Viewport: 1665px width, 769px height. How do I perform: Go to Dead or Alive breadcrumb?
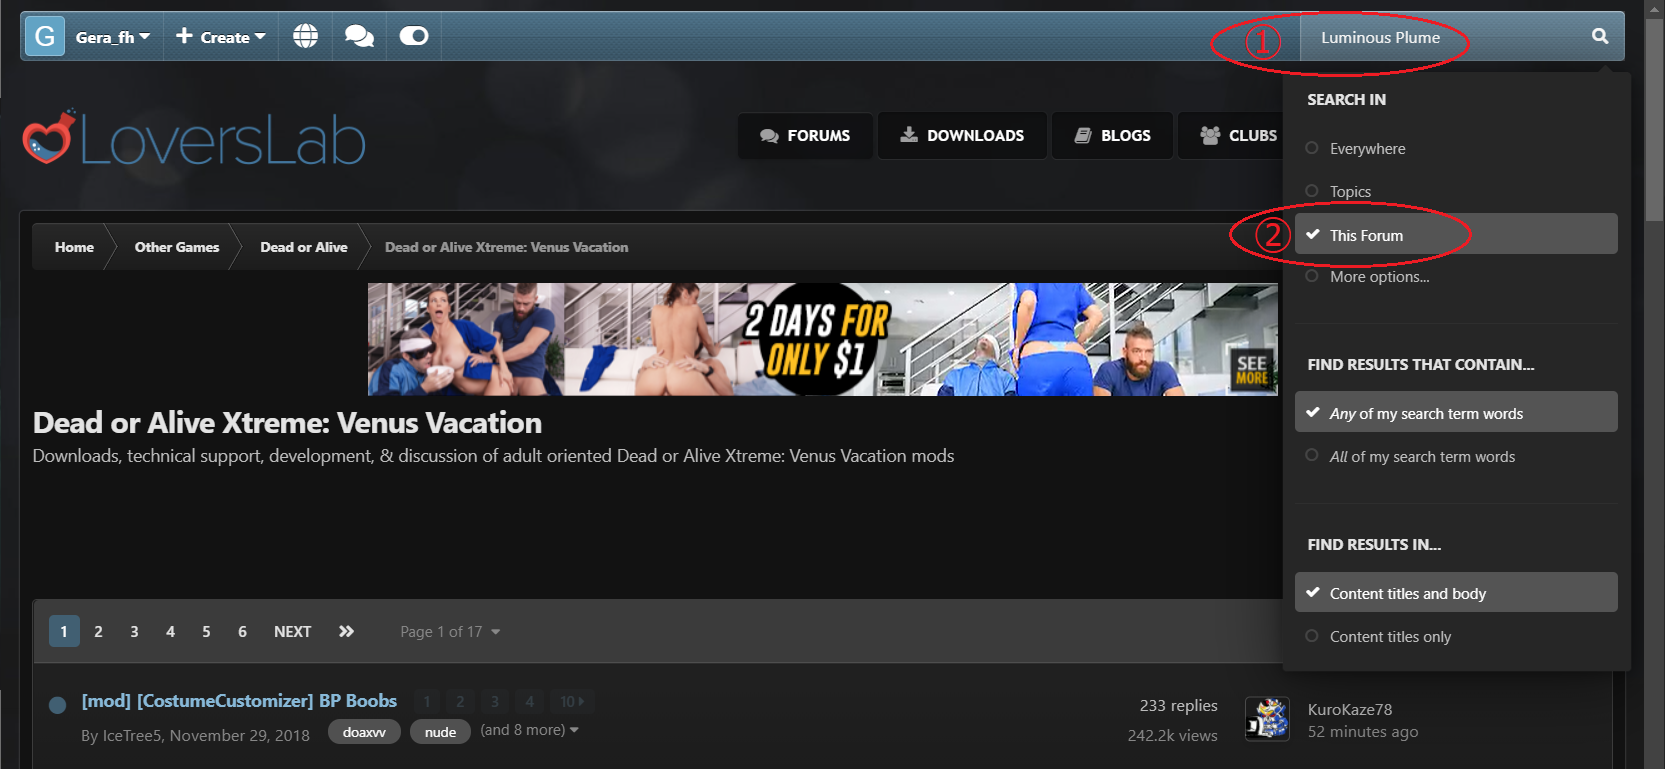[304, 247]
